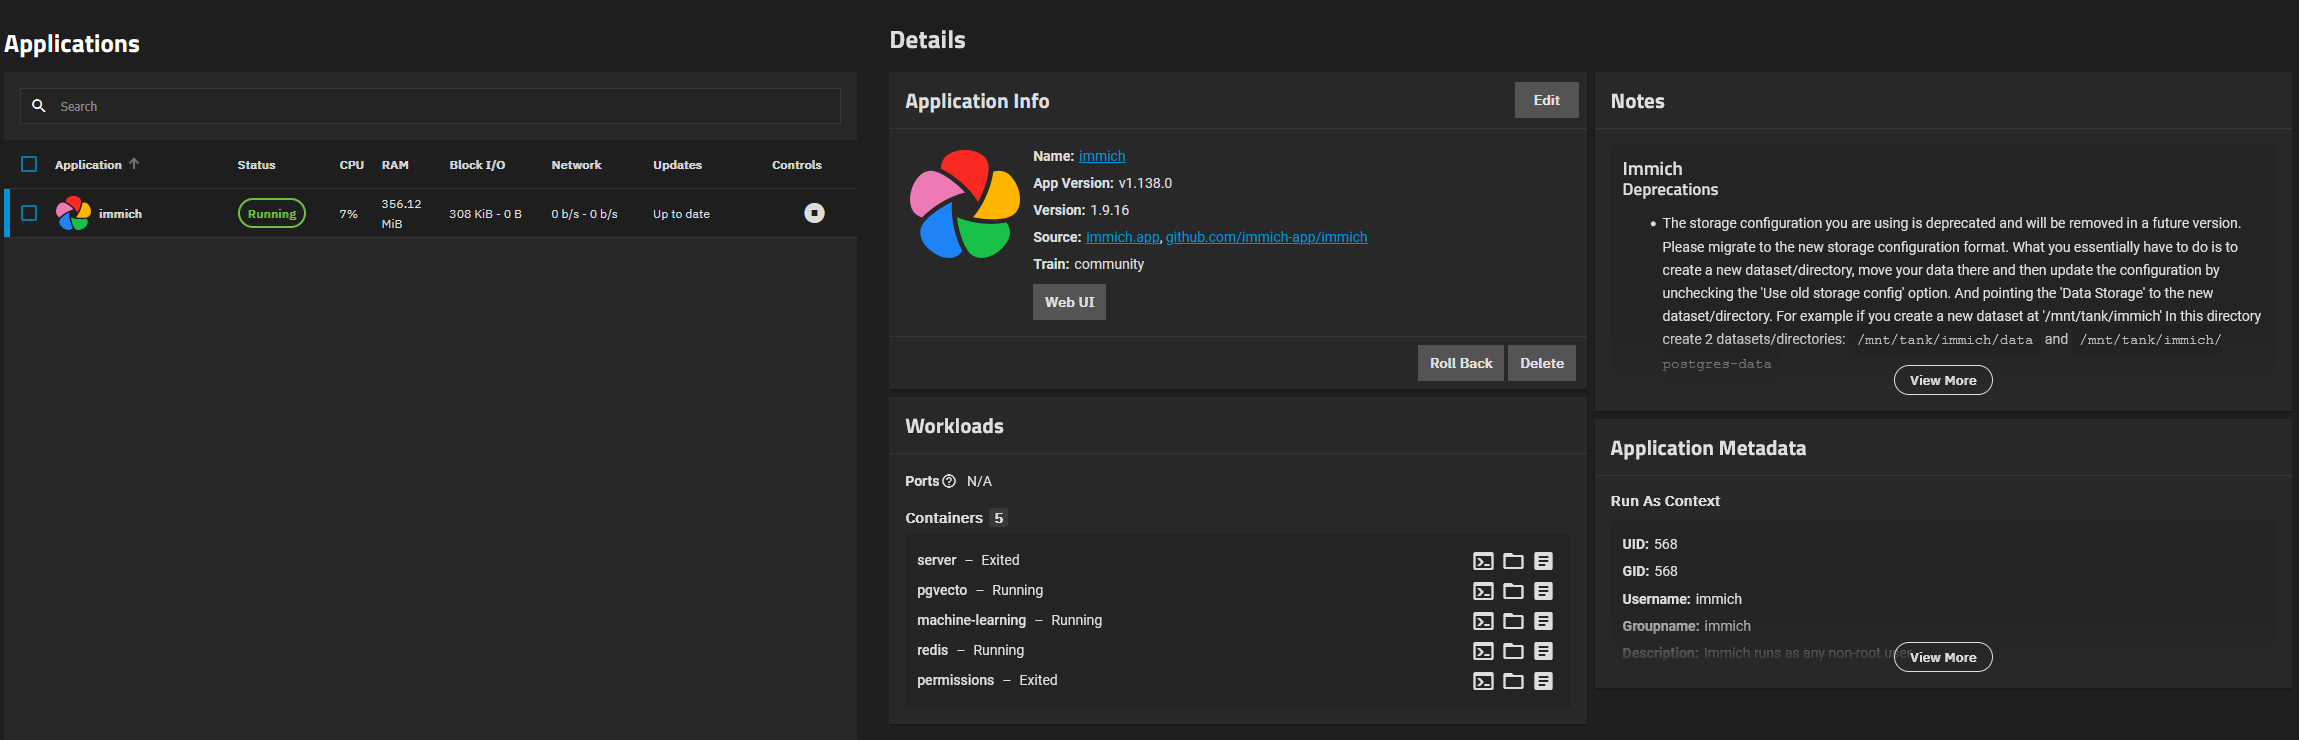Open volume mounts for pgvecto container
Image resolution: width=2299 pixels, height=740 pixels.
[1513, 591]
